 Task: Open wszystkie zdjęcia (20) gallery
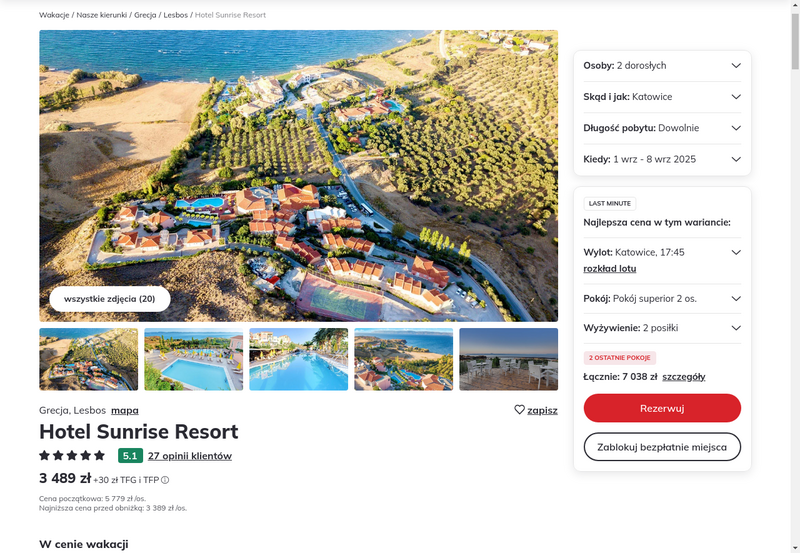point(110,299)
